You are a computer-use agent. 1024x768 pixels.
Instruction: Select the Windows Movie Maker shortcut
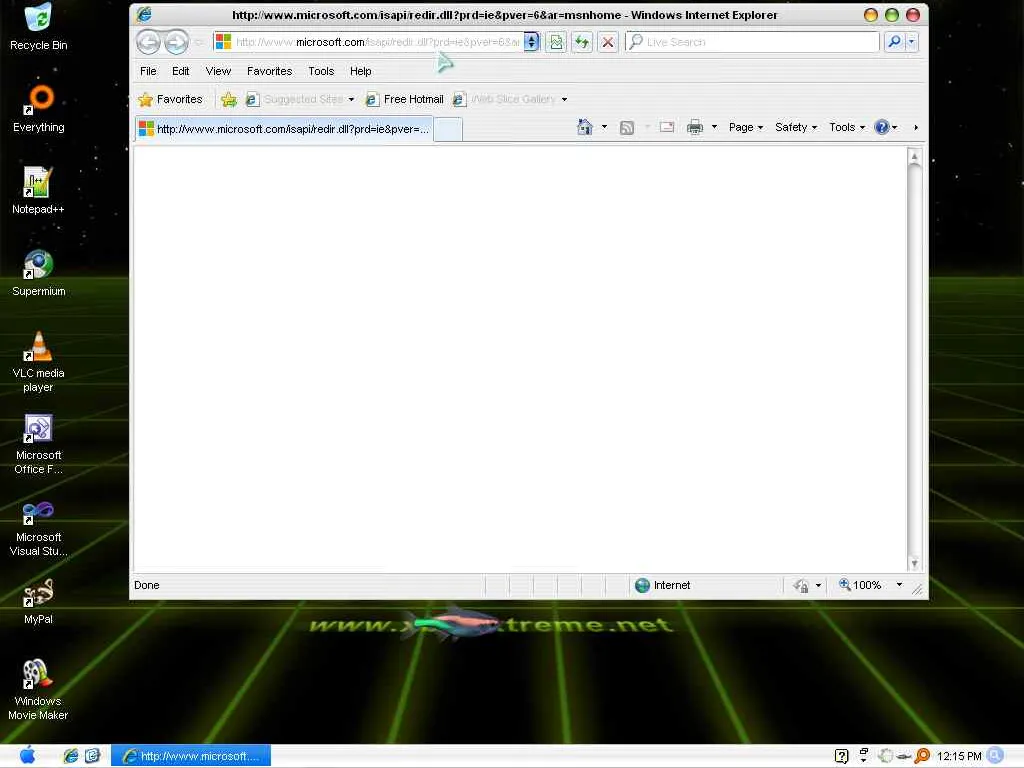tap(38, 690)
